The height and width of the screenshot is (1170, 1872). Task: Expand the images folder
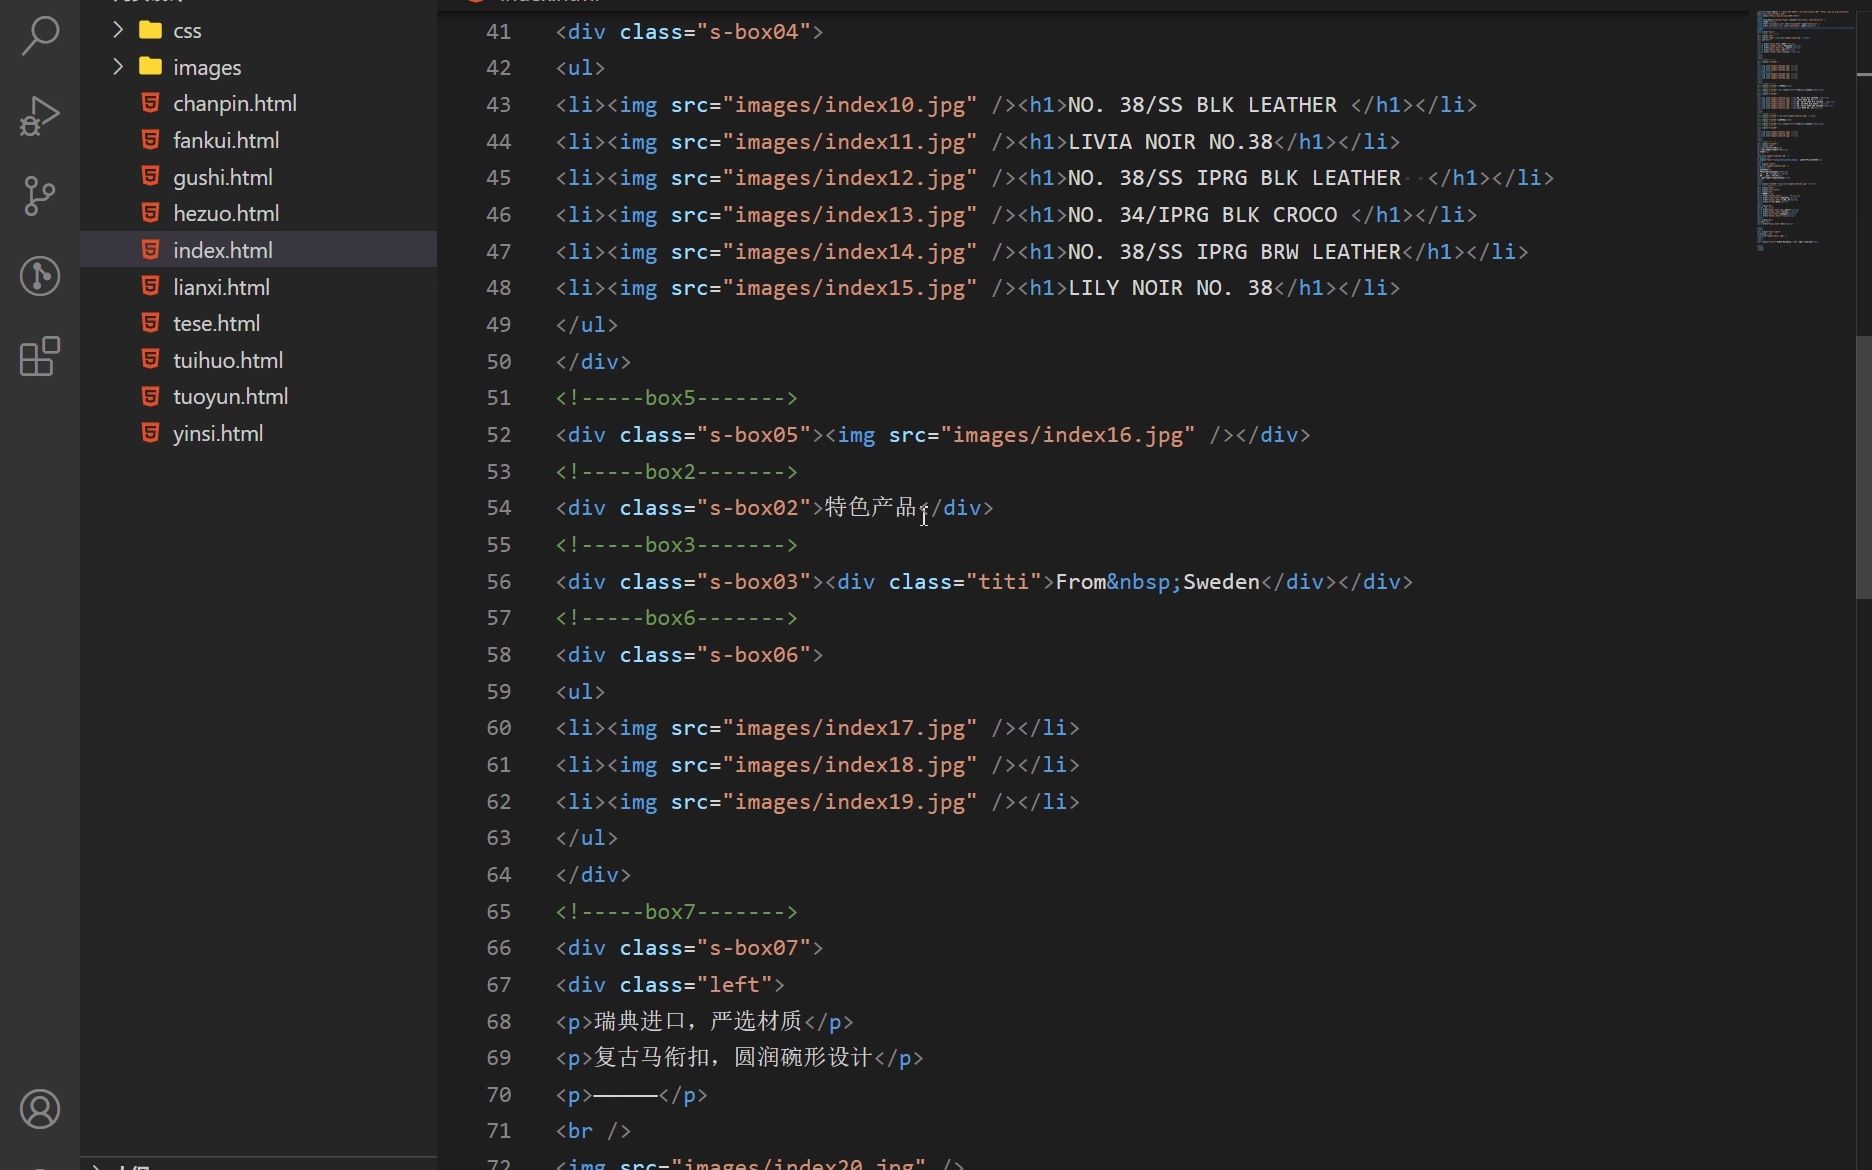pos(117,66)
